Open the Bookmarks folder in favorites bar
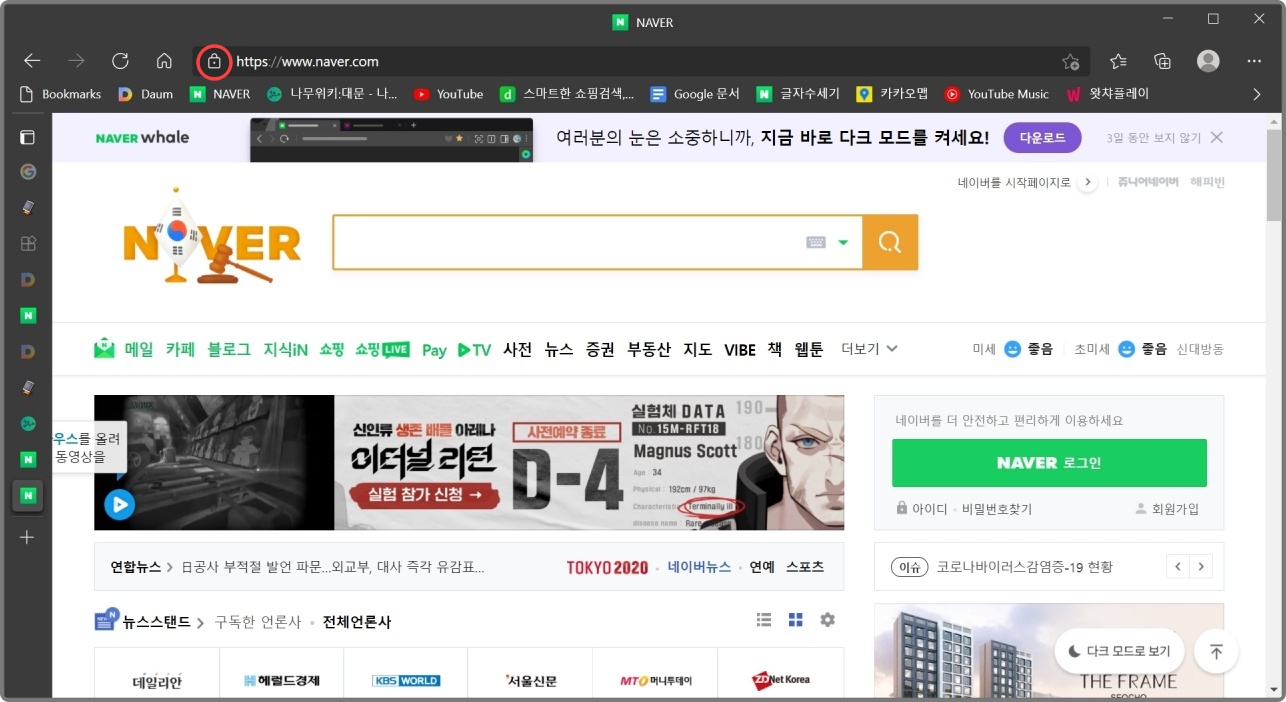1286x702 pixels. [61, 94]
